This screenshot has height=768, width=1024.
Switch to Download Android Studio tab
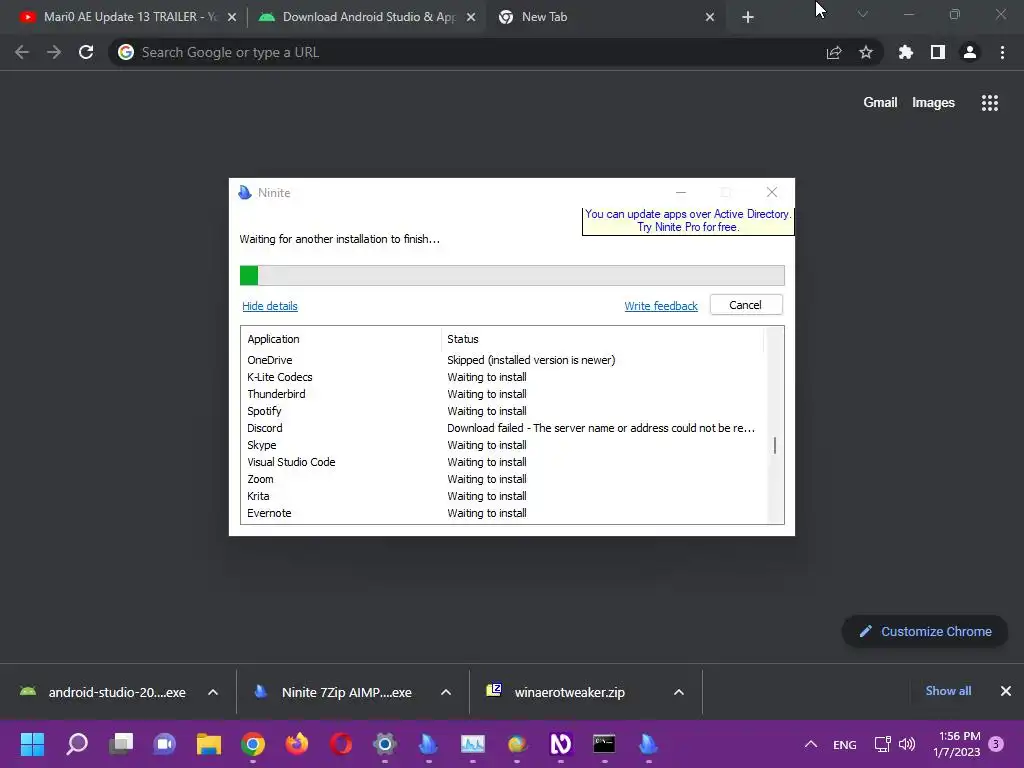[367, 17]
